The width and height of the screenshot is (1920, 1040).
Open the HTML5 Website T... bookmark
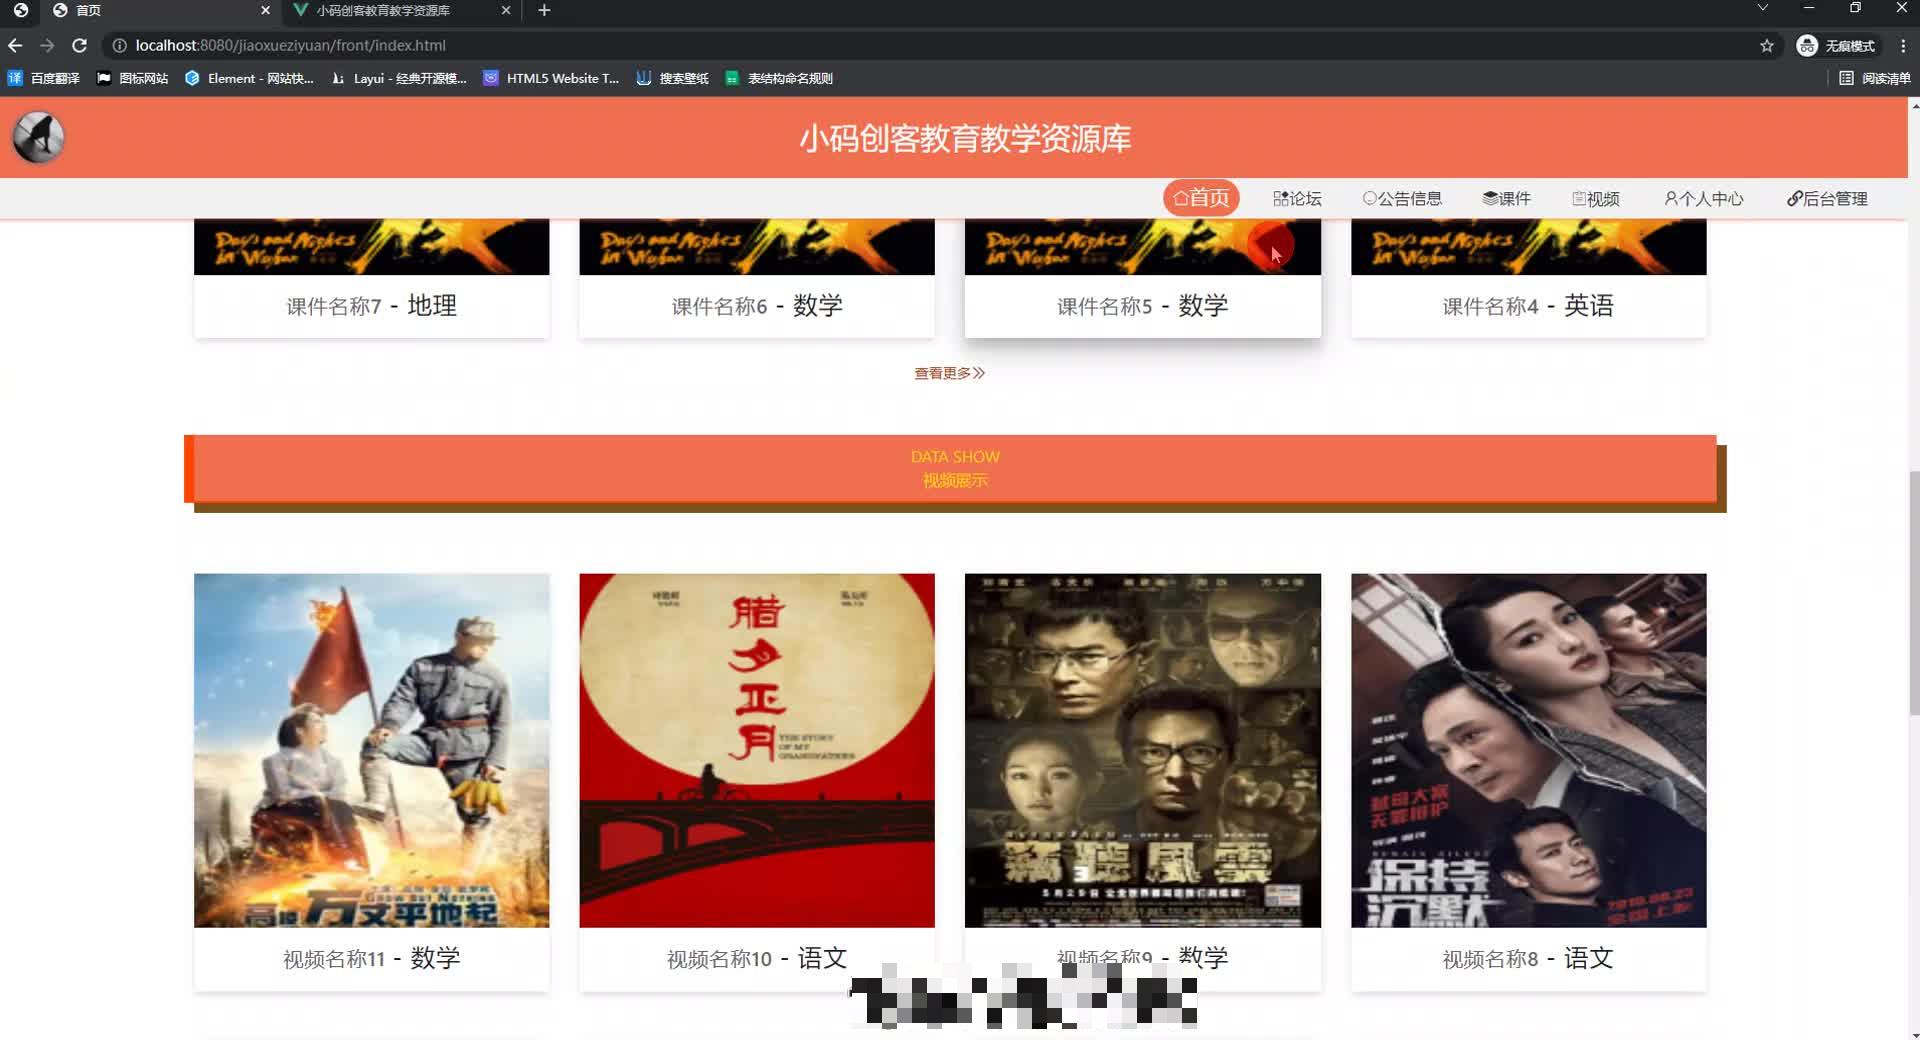(551, 78)
